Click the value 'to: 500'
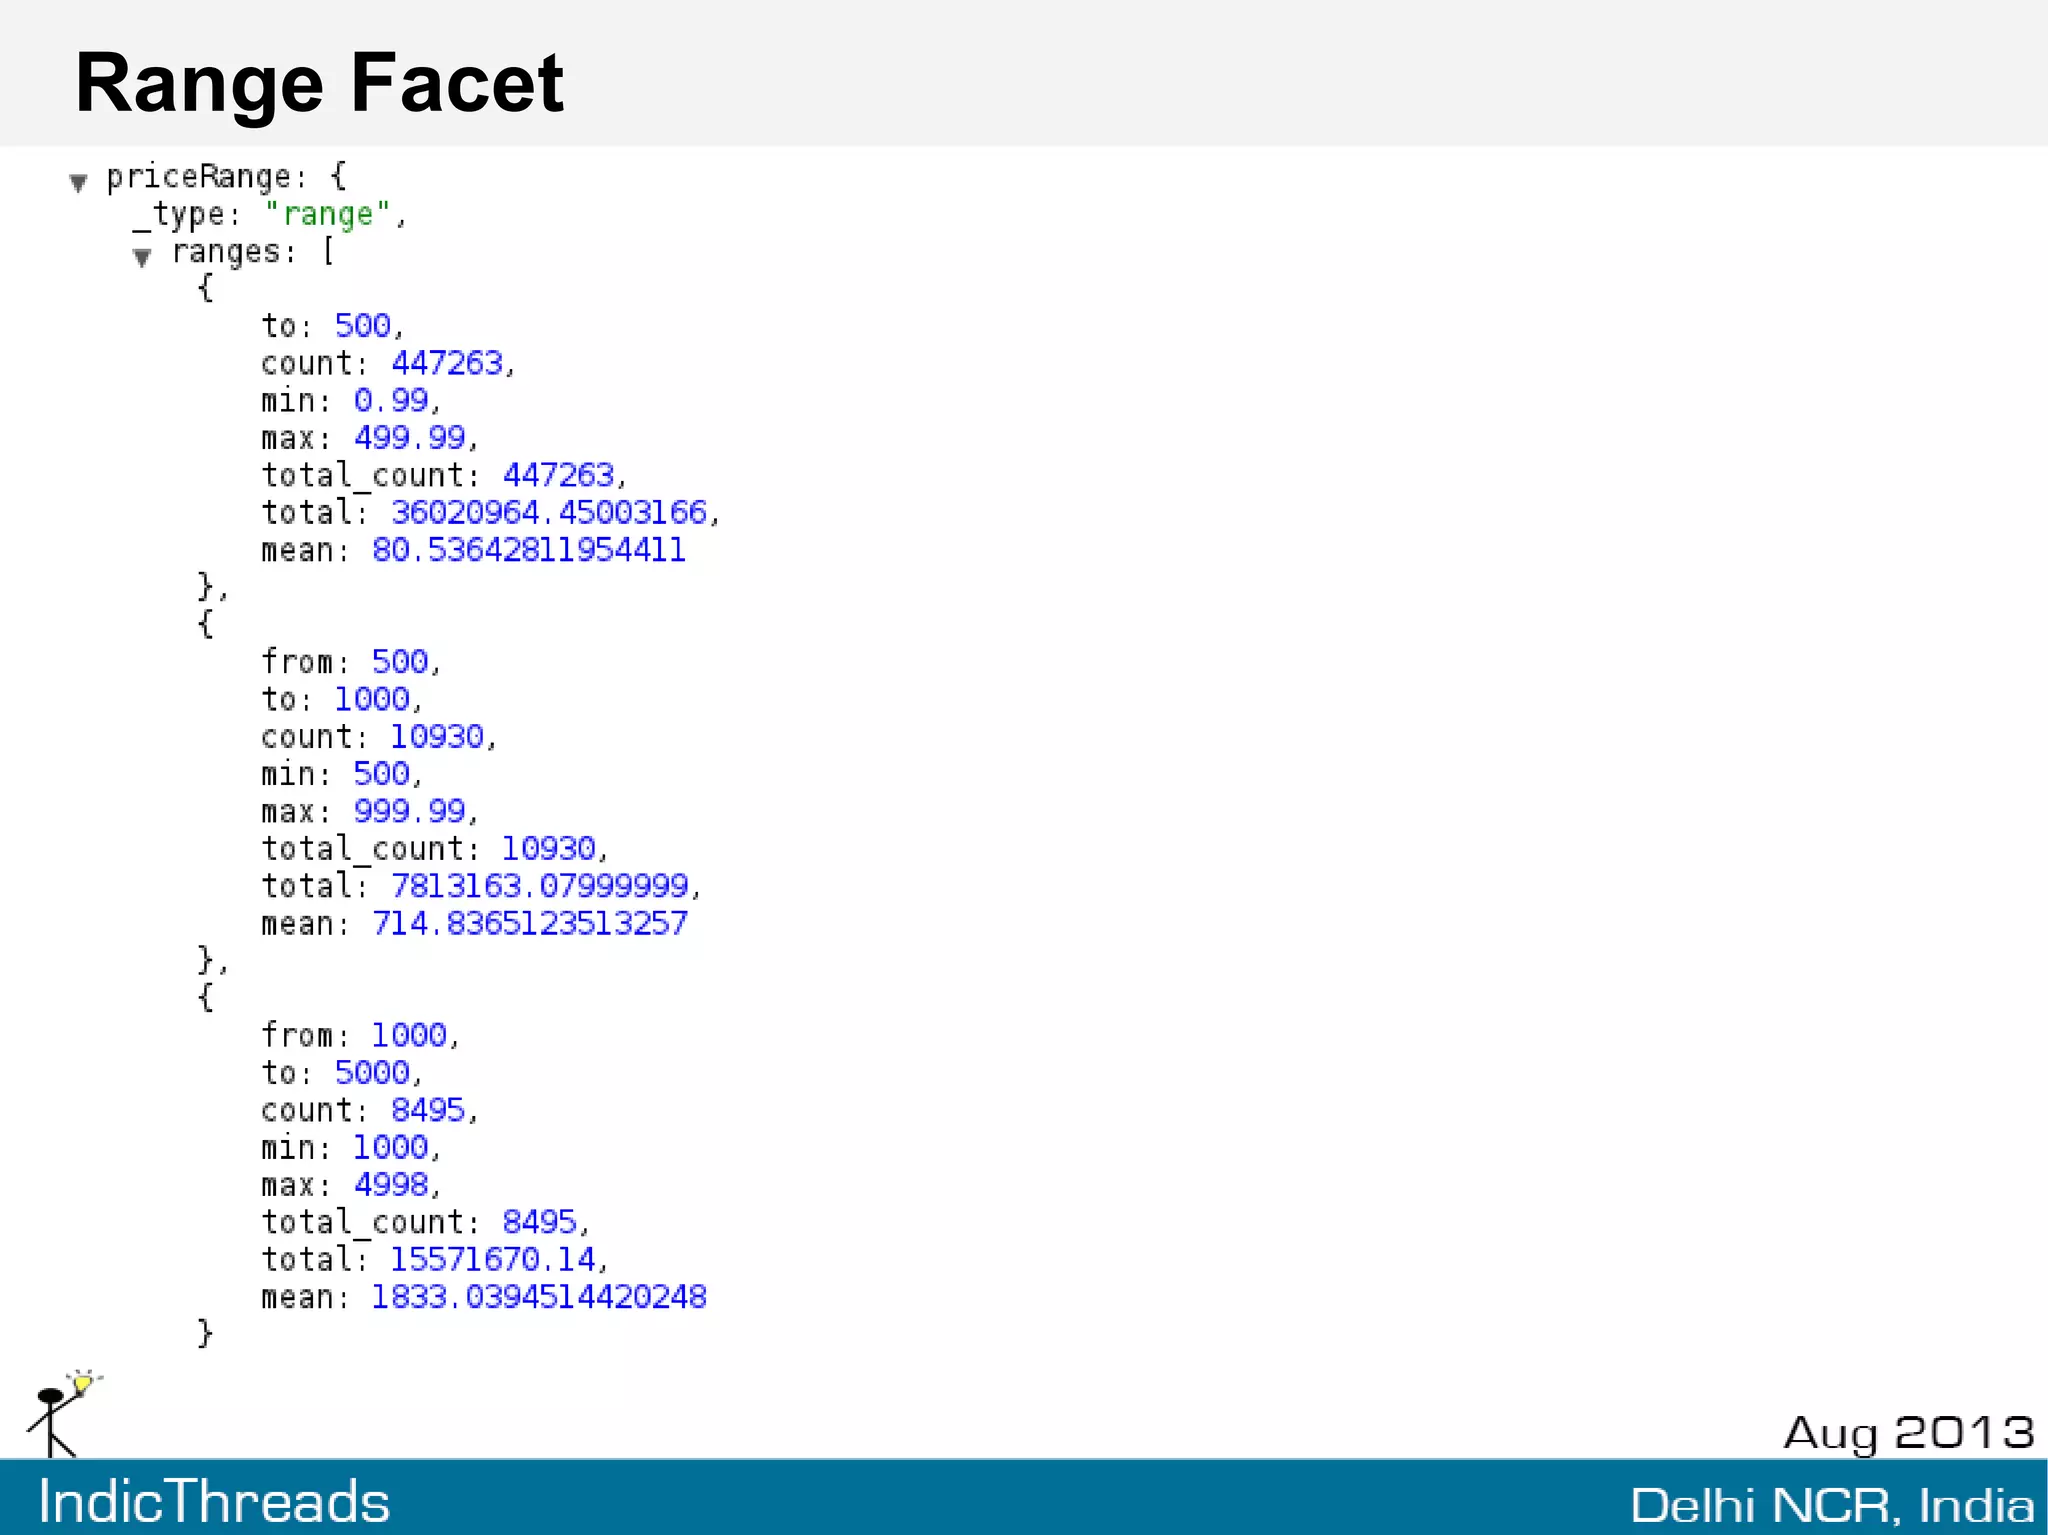The width and height of the screenshot is (2048, 1535). point(362,325)
